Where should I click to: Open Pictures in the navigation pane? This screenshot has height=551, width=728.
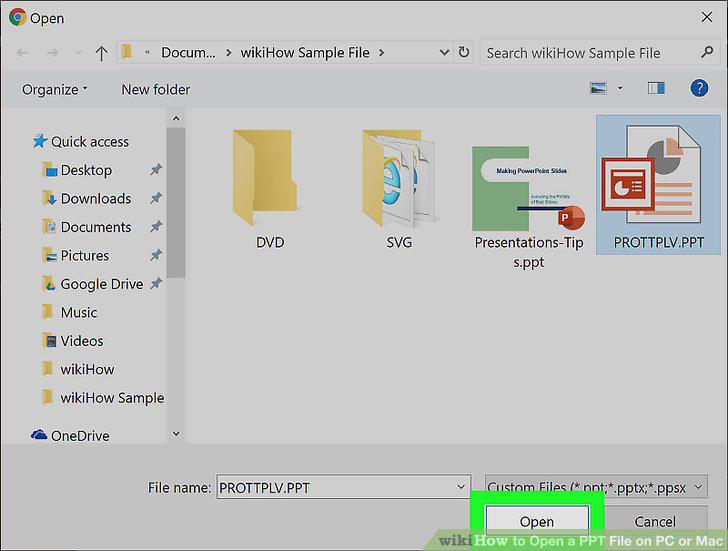(75, 255)
